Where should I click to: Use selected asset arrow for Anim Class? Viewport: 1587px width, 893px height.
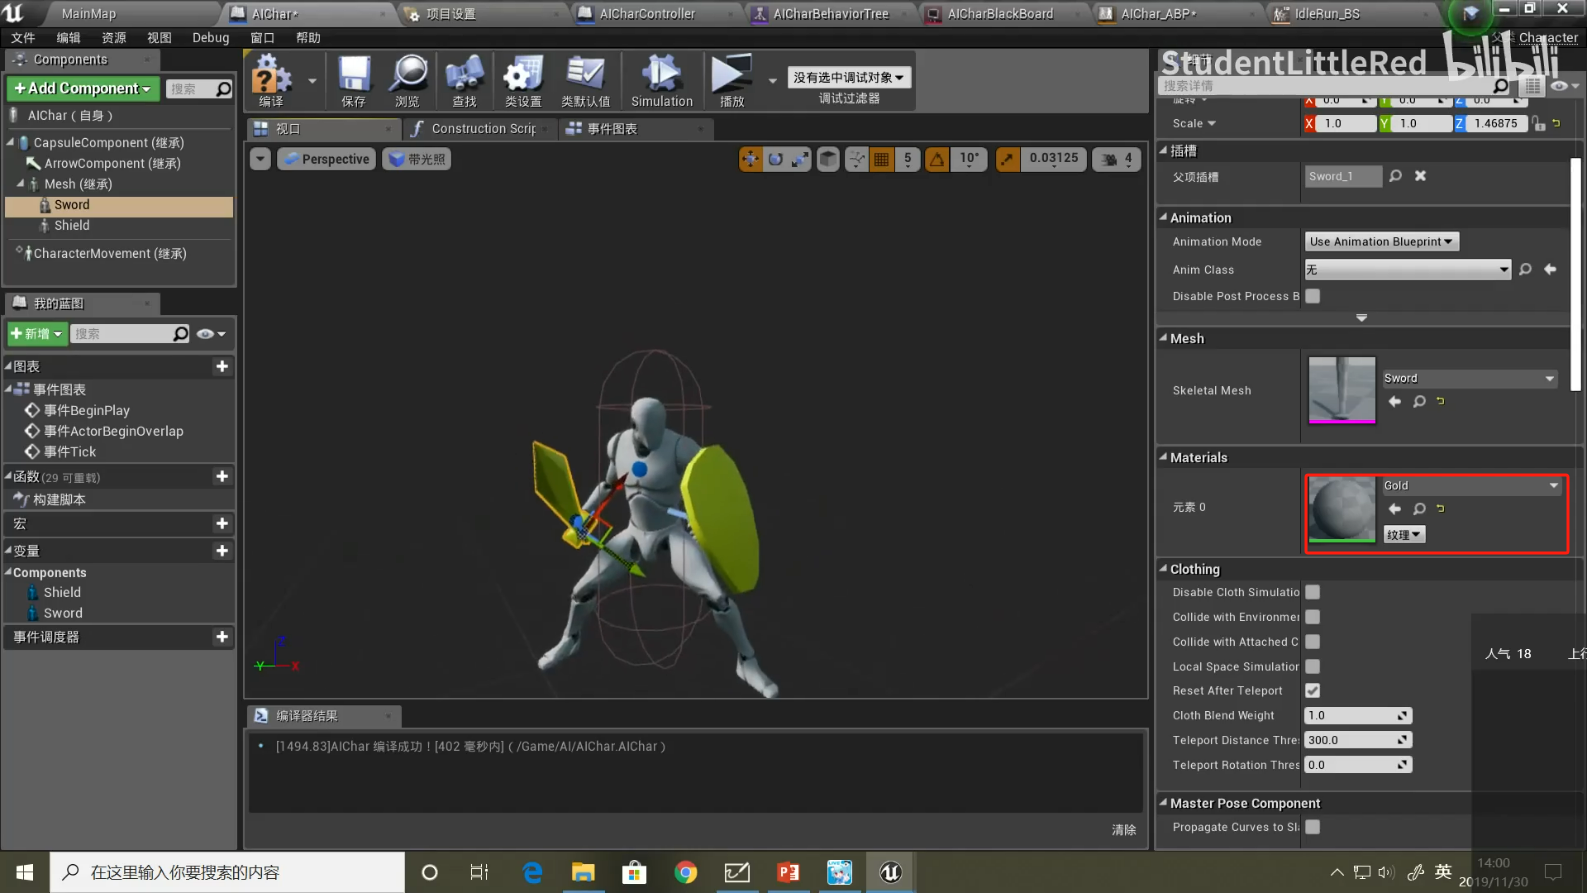(x=1550, y=270)
